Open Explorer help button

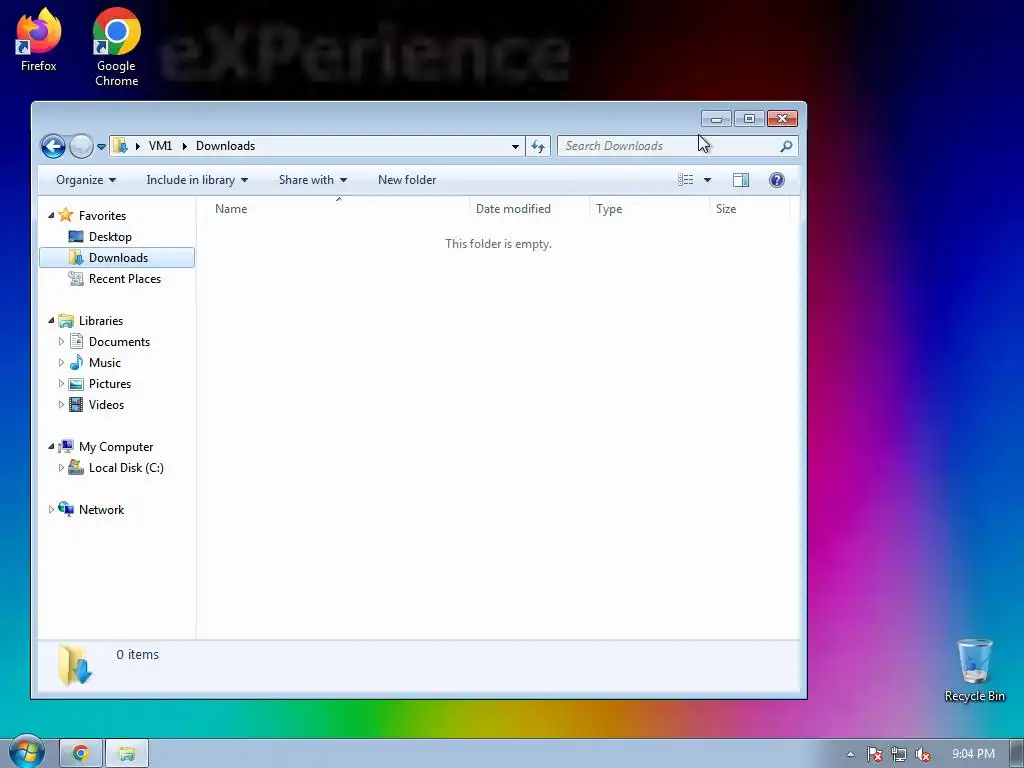tap(776, 180)
